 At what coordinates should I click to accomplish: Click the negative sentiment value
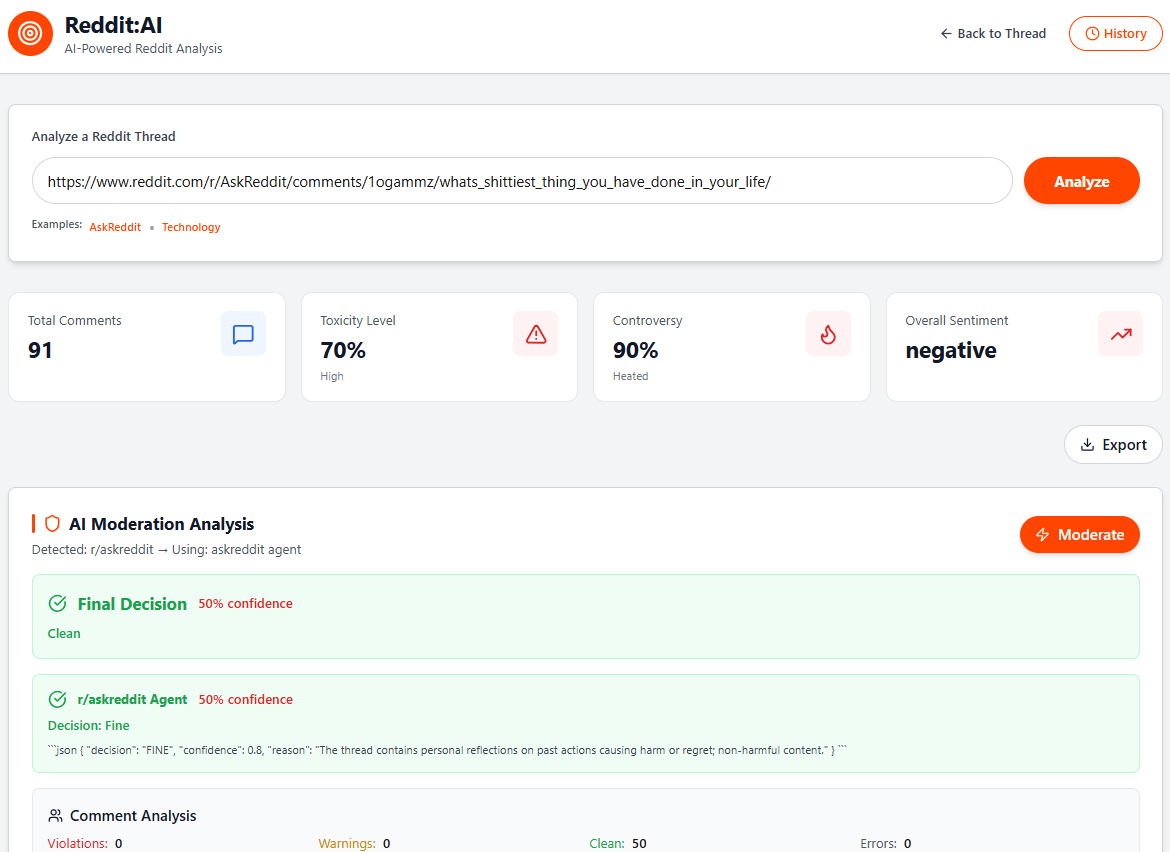(x=951, y=350)
